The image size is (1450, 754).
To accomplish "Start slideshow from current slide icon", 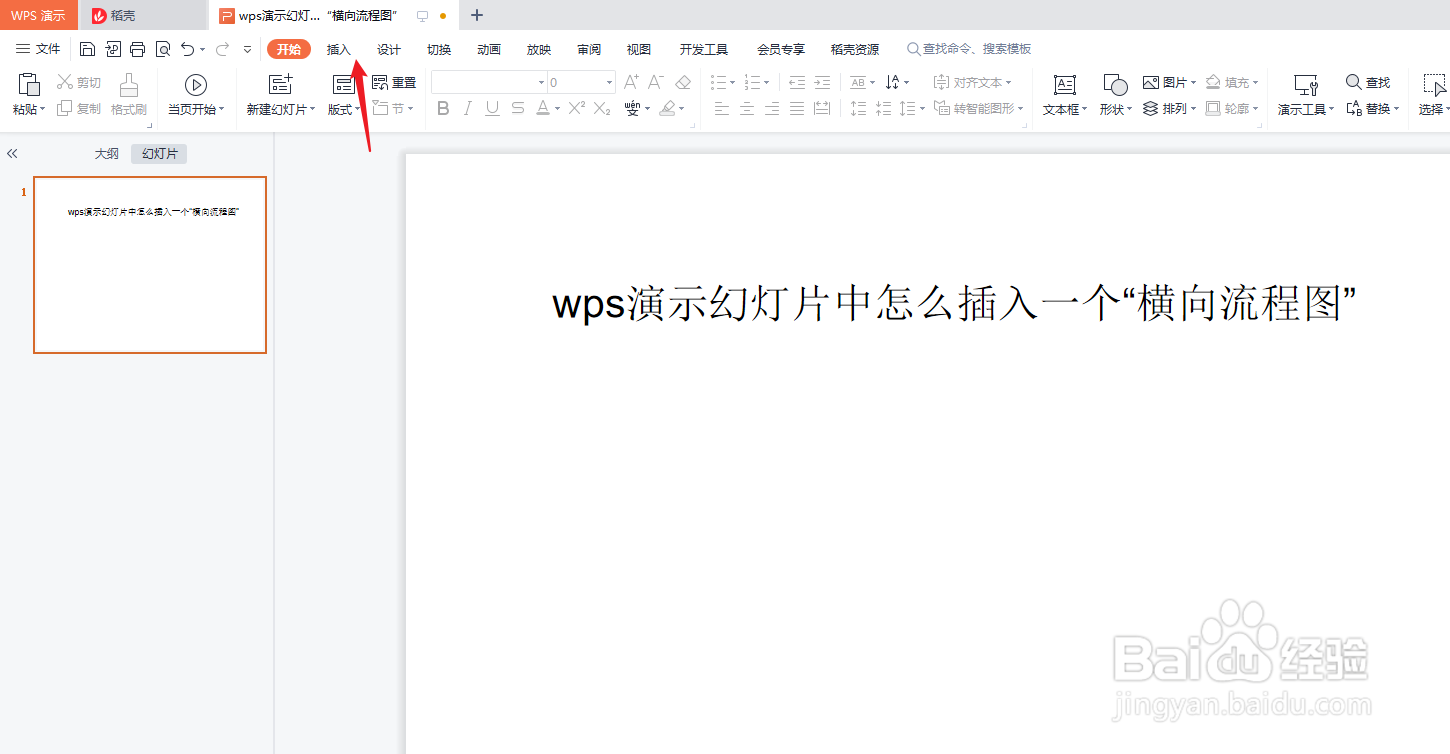I will pos(196,85).
